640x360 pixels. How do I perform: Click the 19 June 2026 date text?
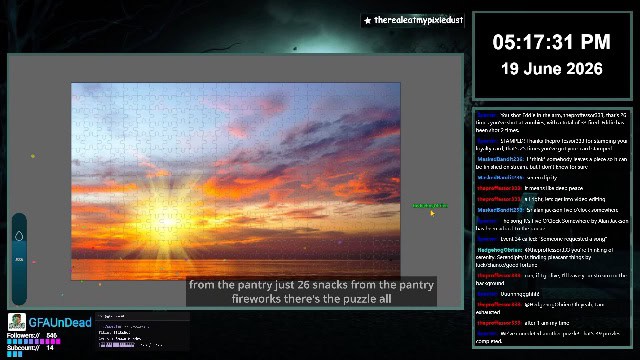pos(551,69)
